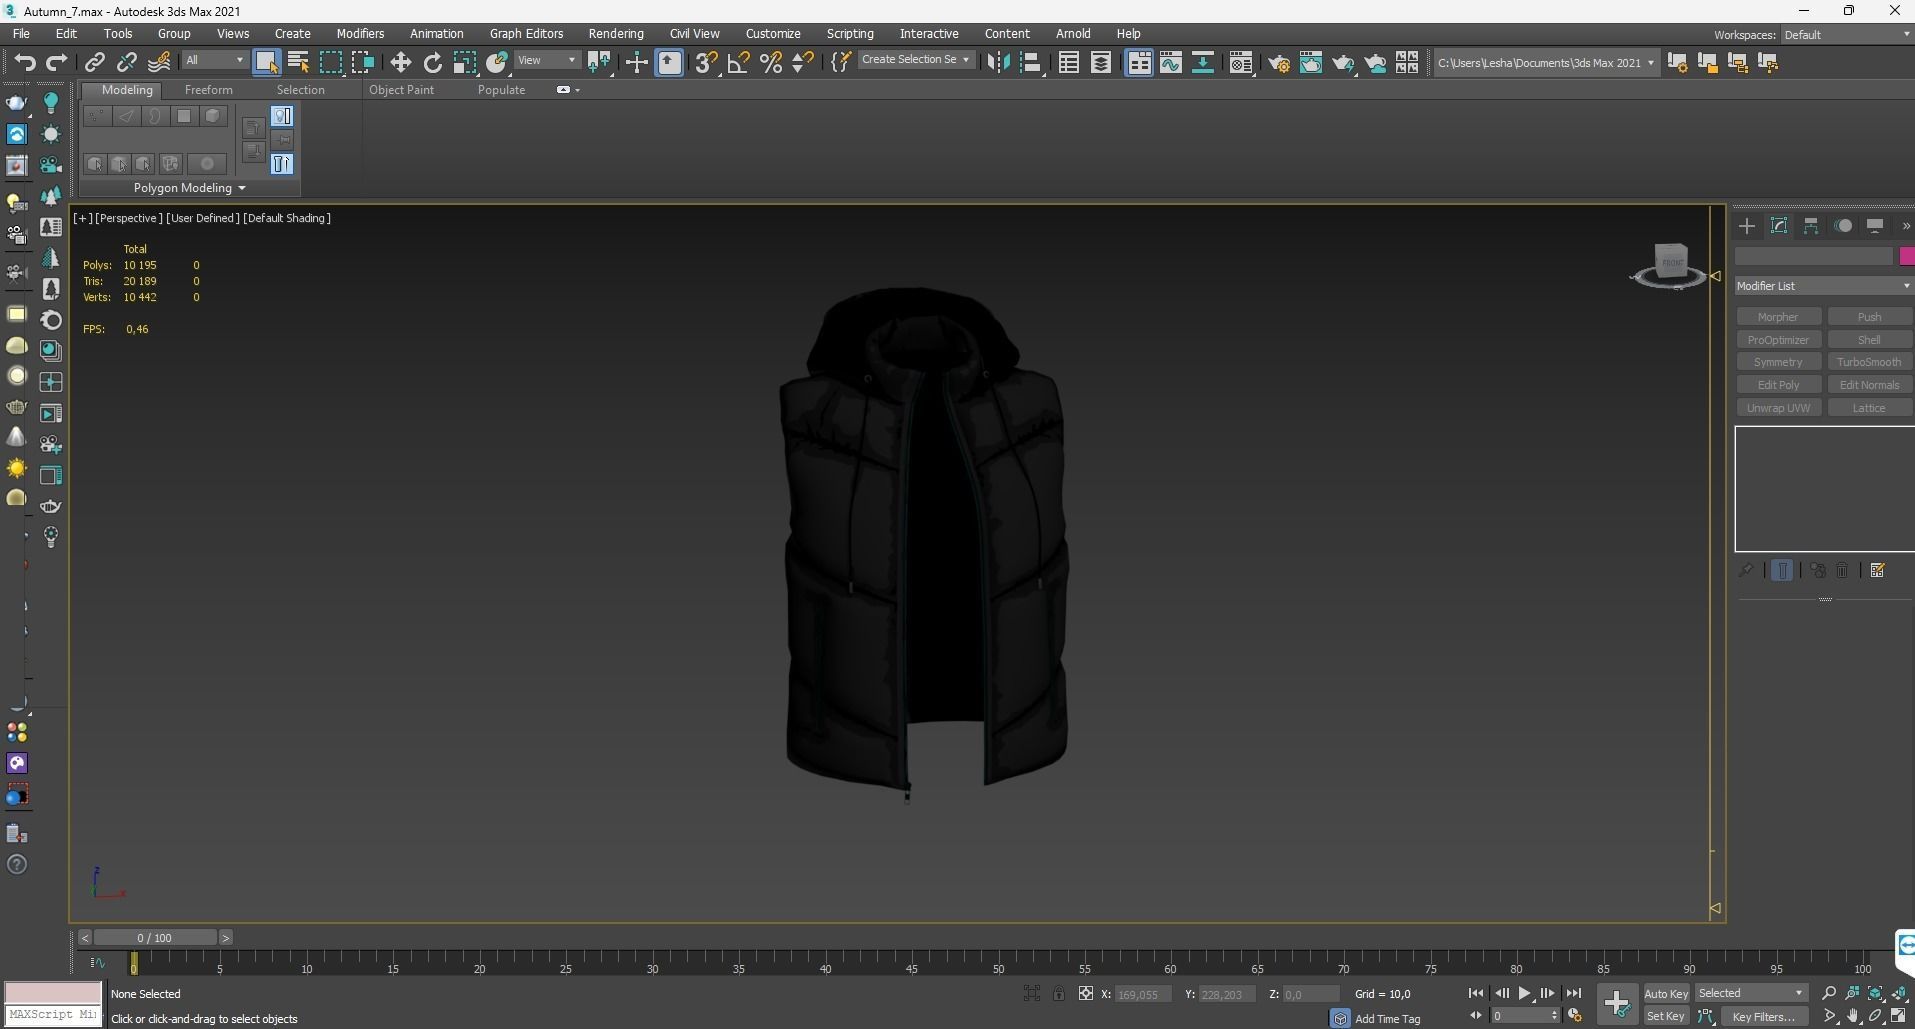The height and width of the screenshot is (1029, 1915).
Task: Open the Graph Editors menu
Action: pos(526,33)
